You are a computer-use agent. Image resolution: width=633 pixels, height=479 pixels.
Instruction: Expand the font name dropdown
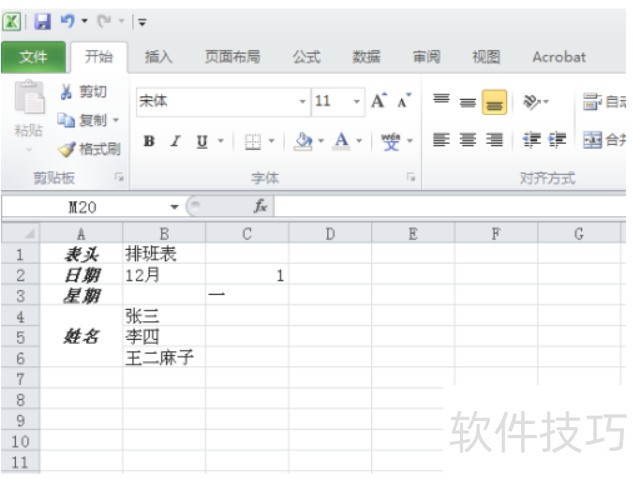(302, 101)
